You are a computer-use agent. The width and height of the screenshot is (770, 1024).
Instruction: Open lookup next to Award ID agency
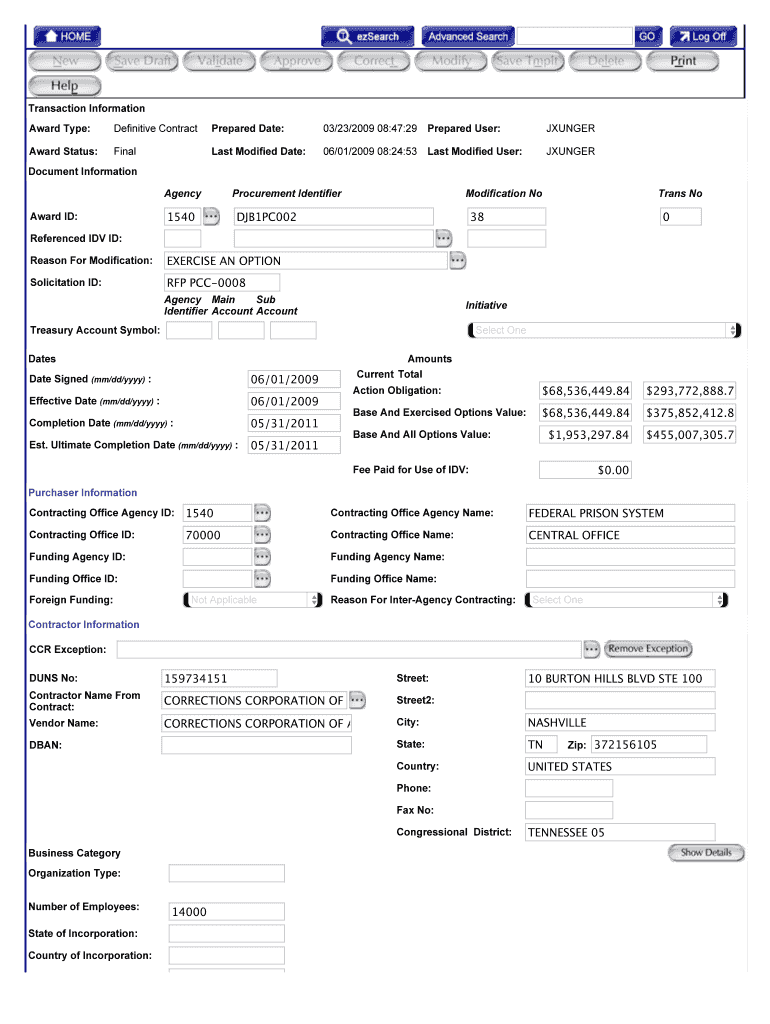point(211,216)
